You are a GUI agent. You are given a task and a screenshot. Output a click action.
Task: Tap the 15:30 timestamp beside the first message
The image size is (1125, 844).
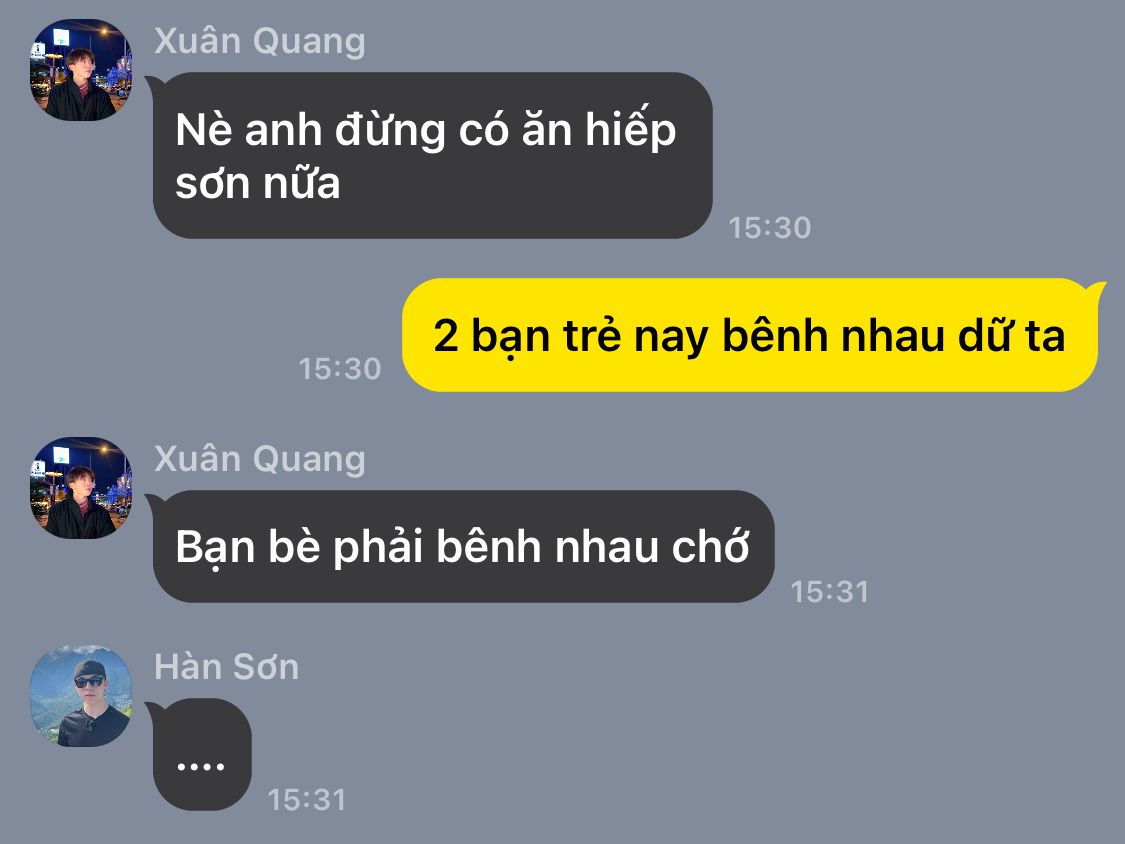click(x=770, y=228)
